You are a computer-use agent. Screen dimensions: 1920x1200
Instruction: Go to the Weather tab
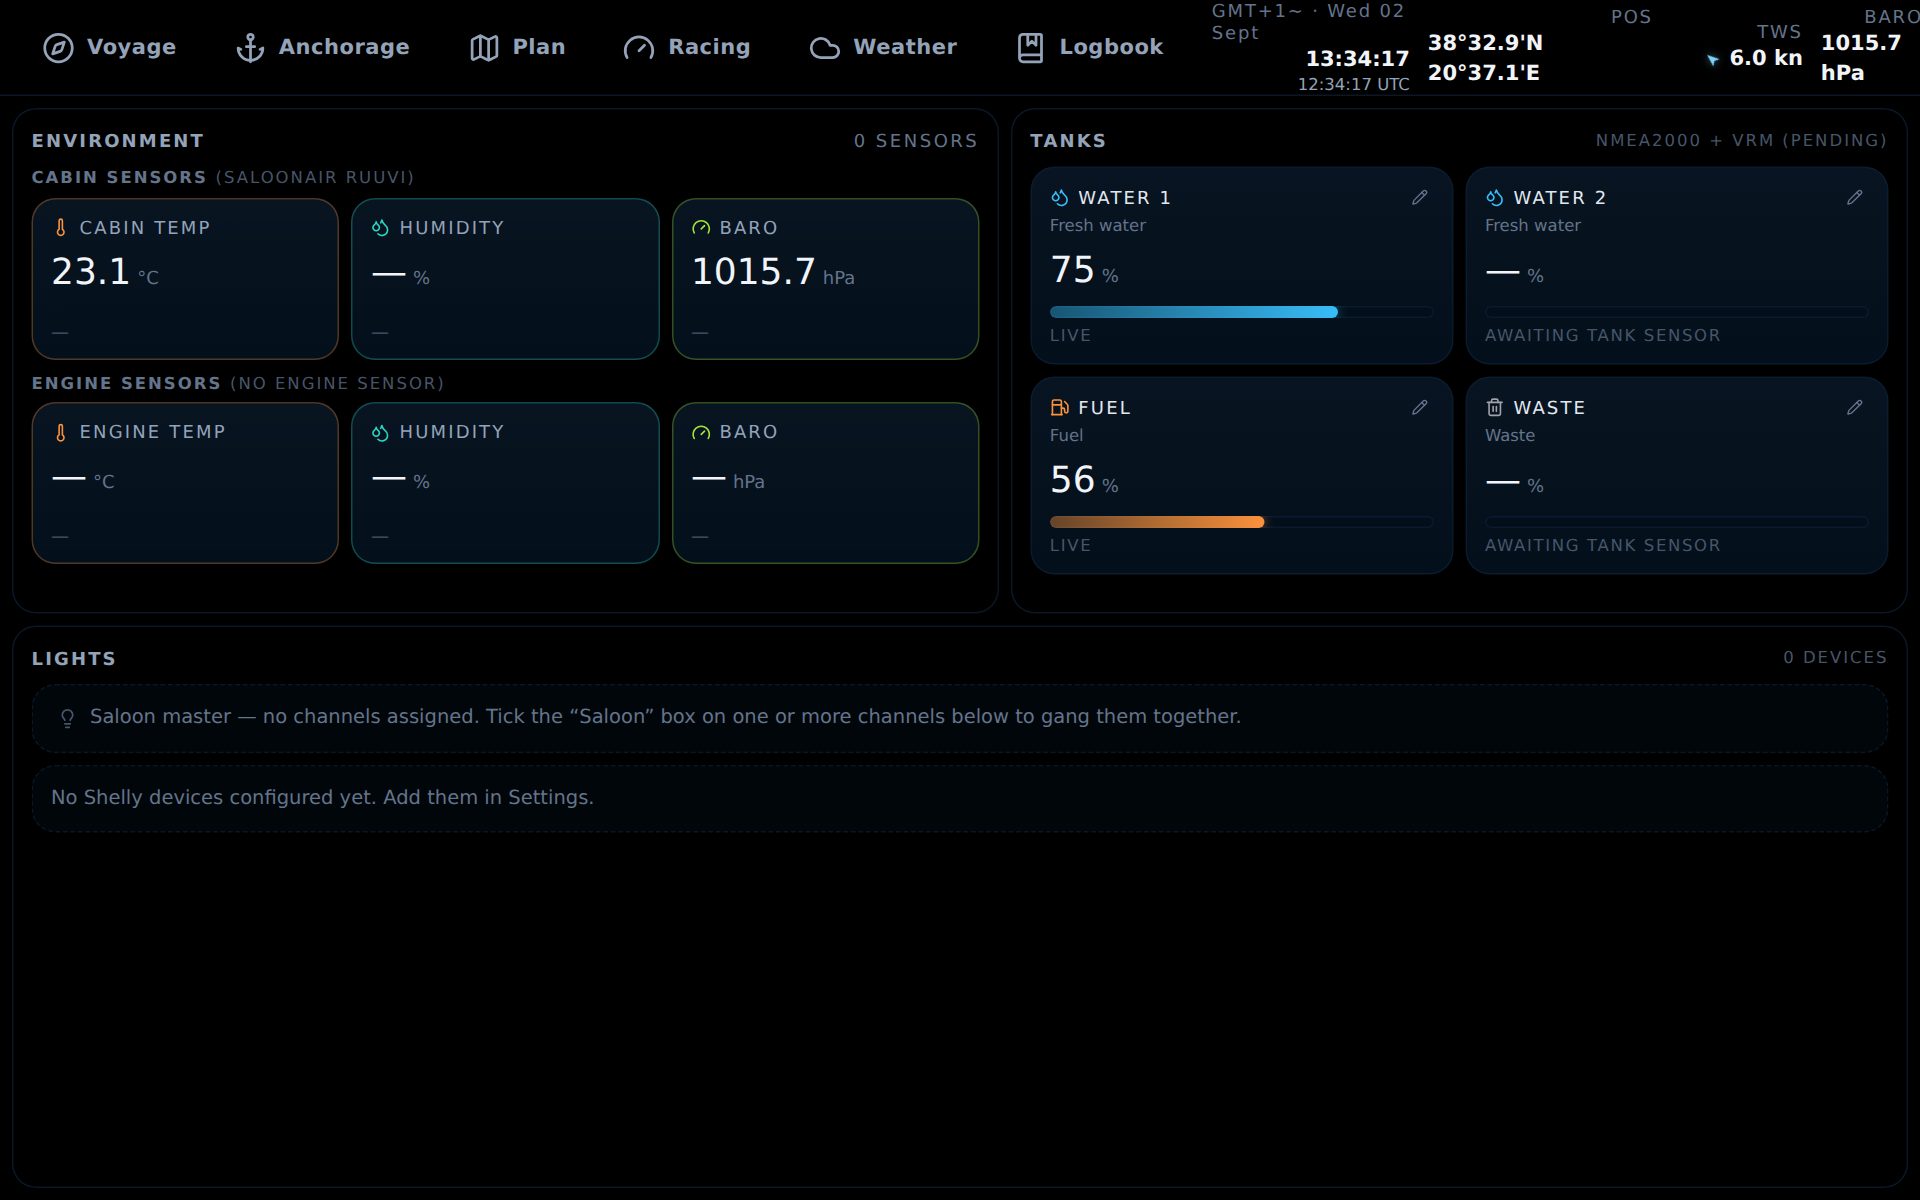coord(883,47)
